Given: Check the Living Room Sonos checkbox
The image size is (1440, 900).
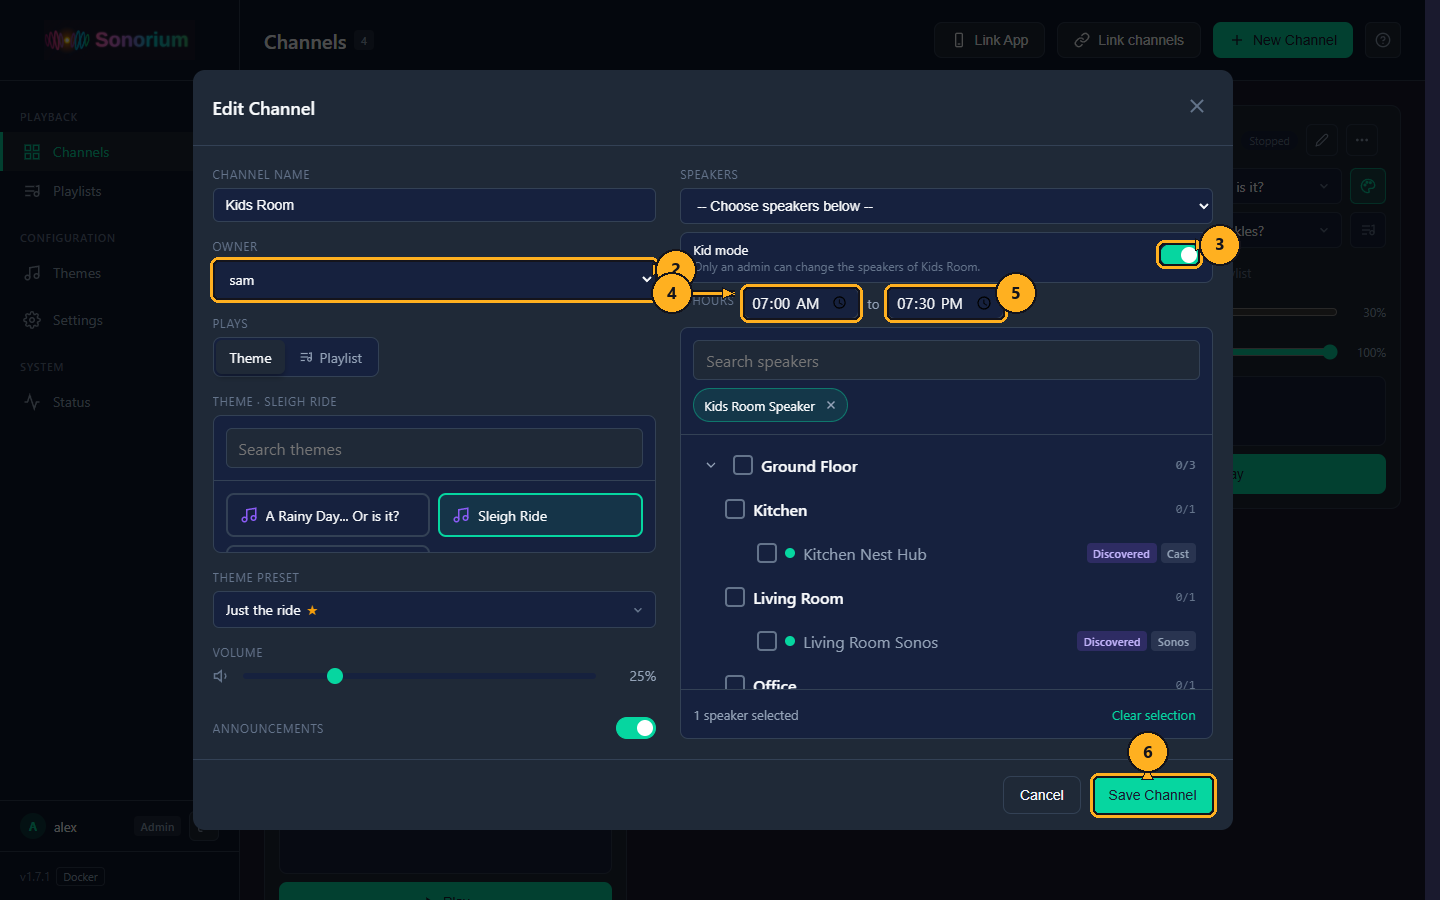Looking at the screenshot, I should [767, 641].
